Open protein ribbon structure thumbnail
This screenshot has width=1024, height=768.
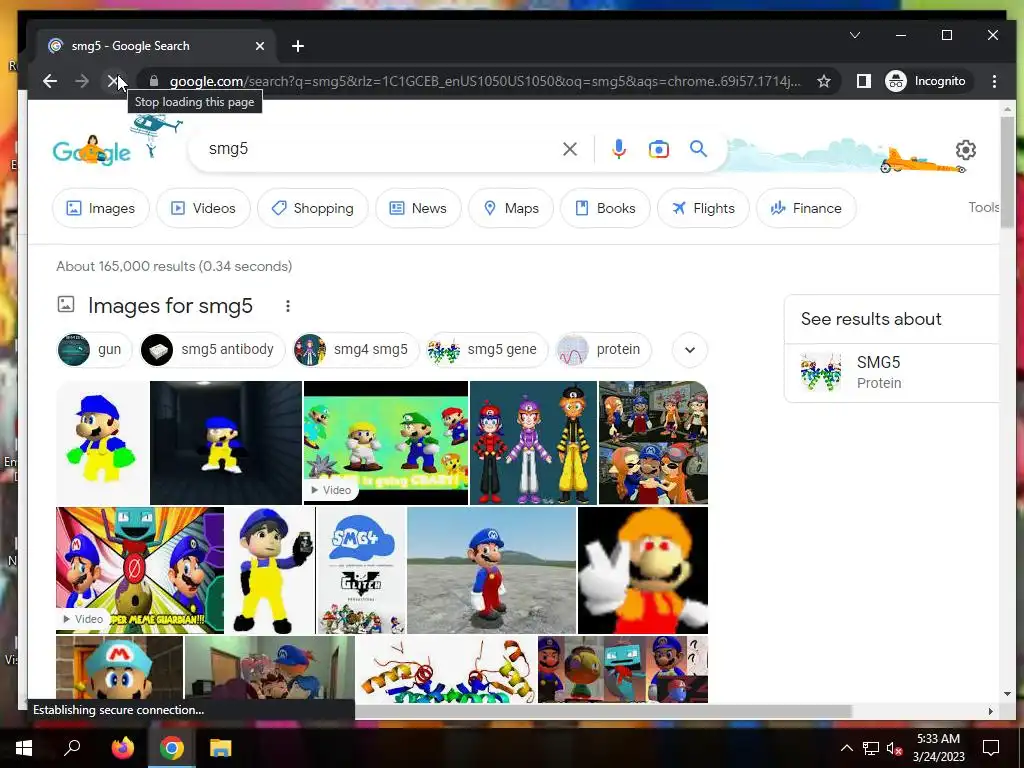[446, 669]
